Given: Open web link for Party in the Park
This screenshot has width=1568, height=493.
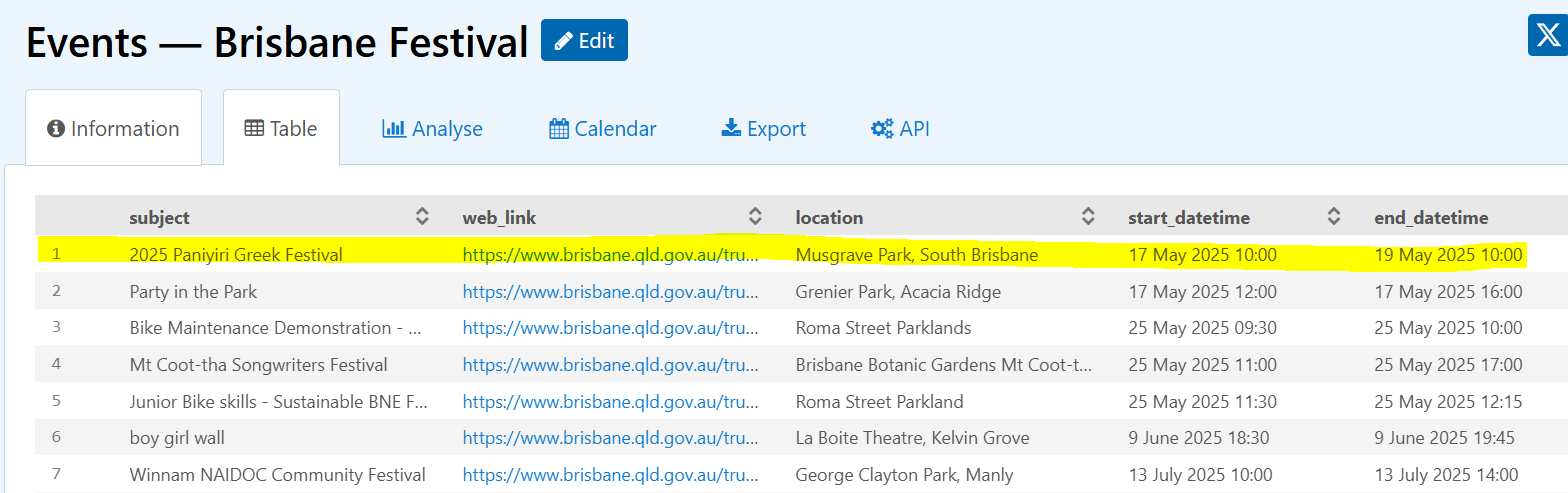Looking at the screenshot, I should pos(610,292).
